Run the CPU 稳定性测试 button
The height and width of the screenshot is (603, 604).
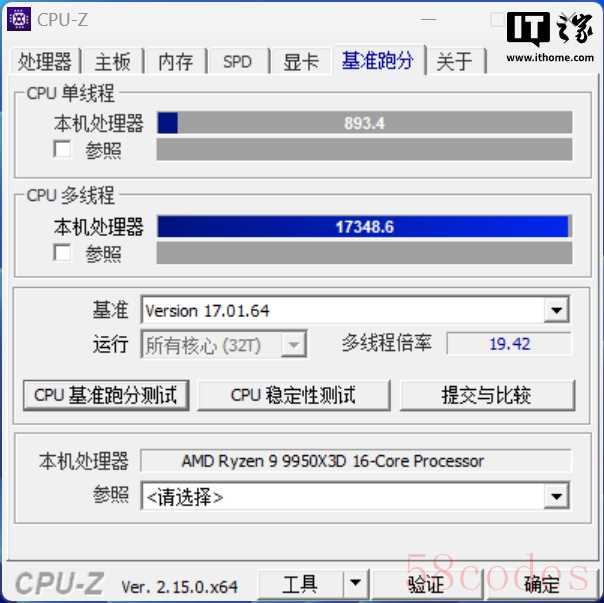[x=294, y=395]
